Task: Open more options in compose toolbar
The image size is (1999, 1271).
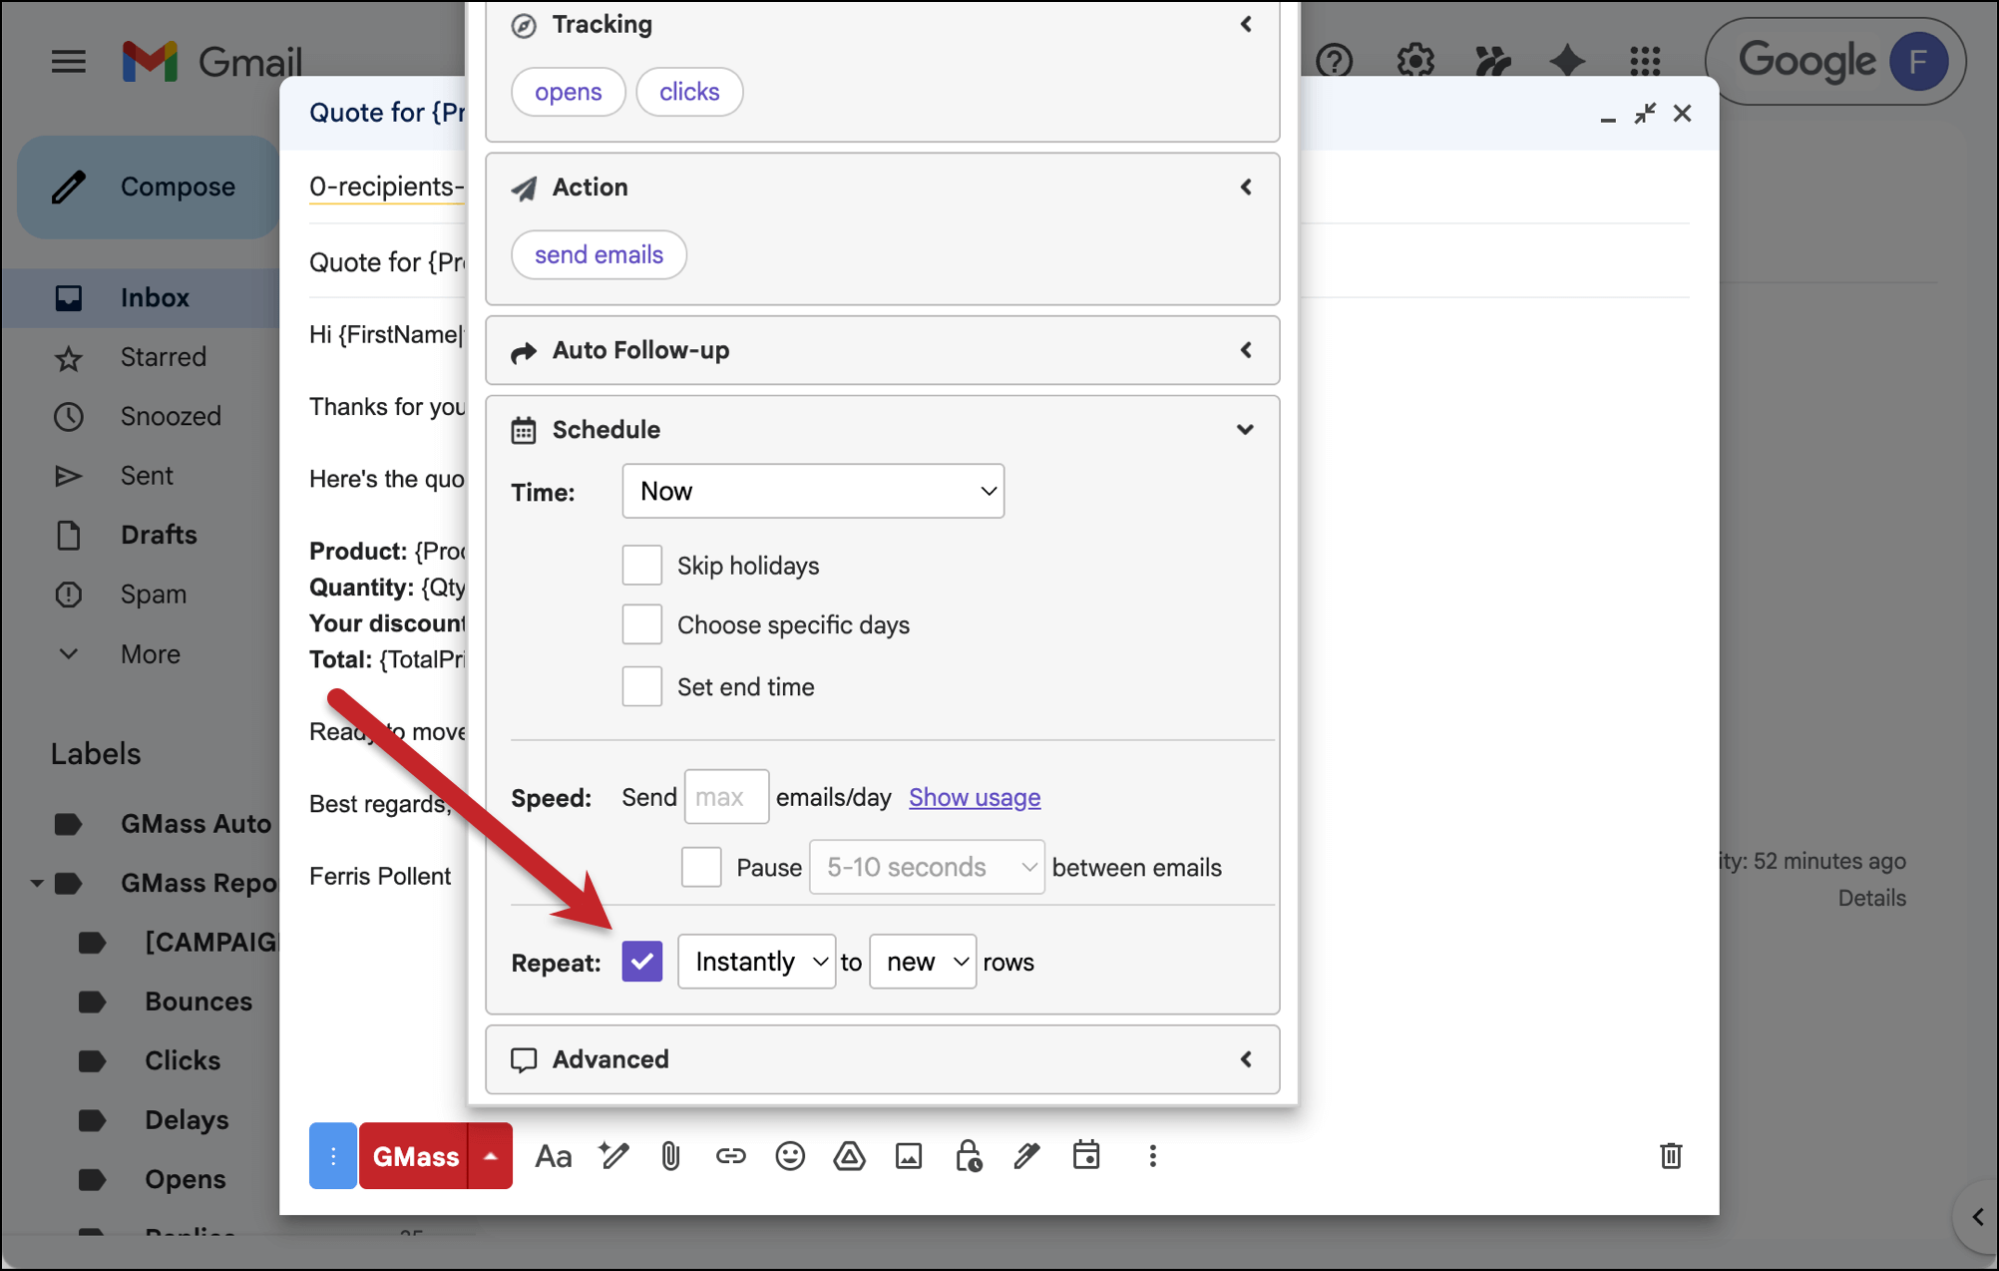Action: point(1152,1156)
